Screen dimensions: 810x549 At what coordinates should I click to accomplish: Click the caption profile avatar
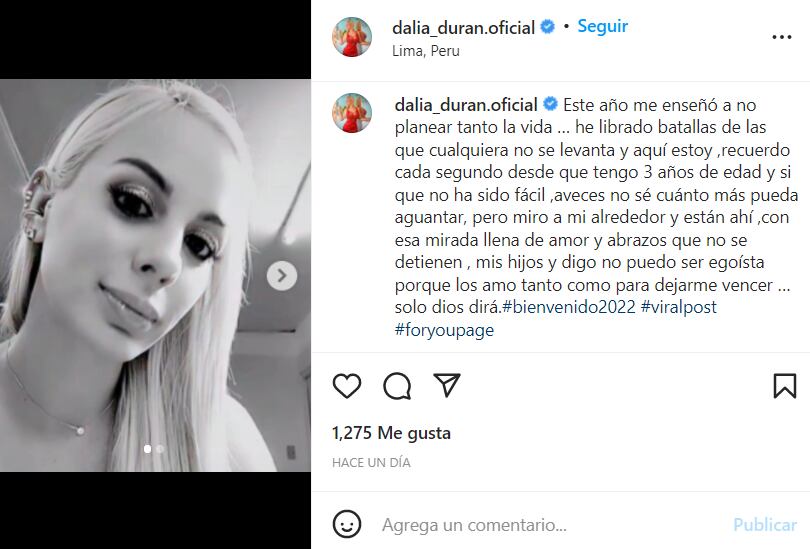tap(352, 113)
